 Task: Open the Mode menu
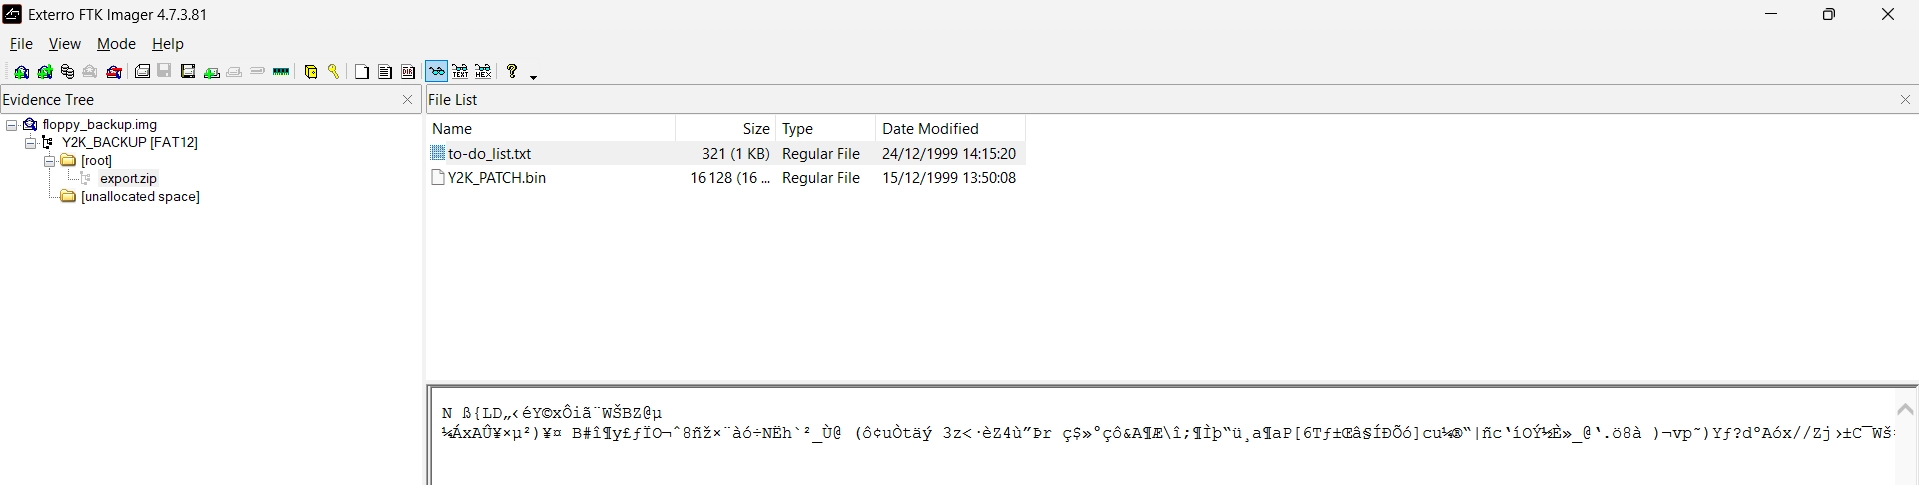116,44
